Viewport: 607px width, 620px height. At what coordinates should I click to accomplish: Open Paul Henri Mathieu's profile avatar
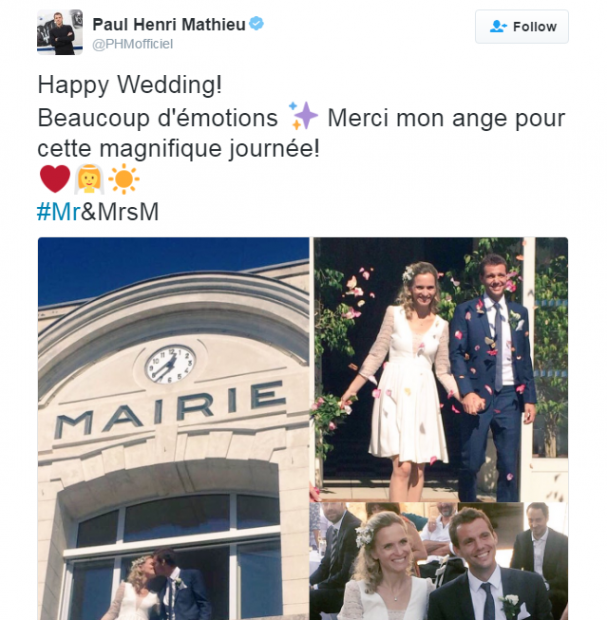coord(60,32)
